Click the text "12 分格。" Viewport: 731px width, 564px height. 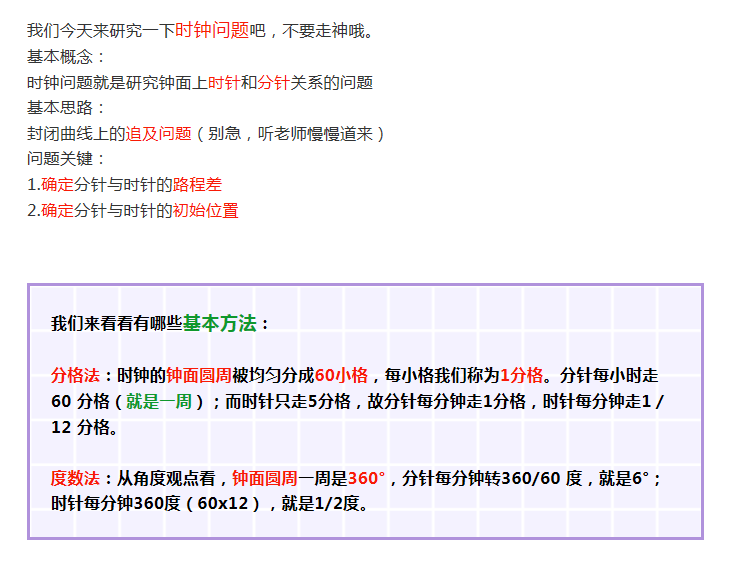[x=84, y=427]
